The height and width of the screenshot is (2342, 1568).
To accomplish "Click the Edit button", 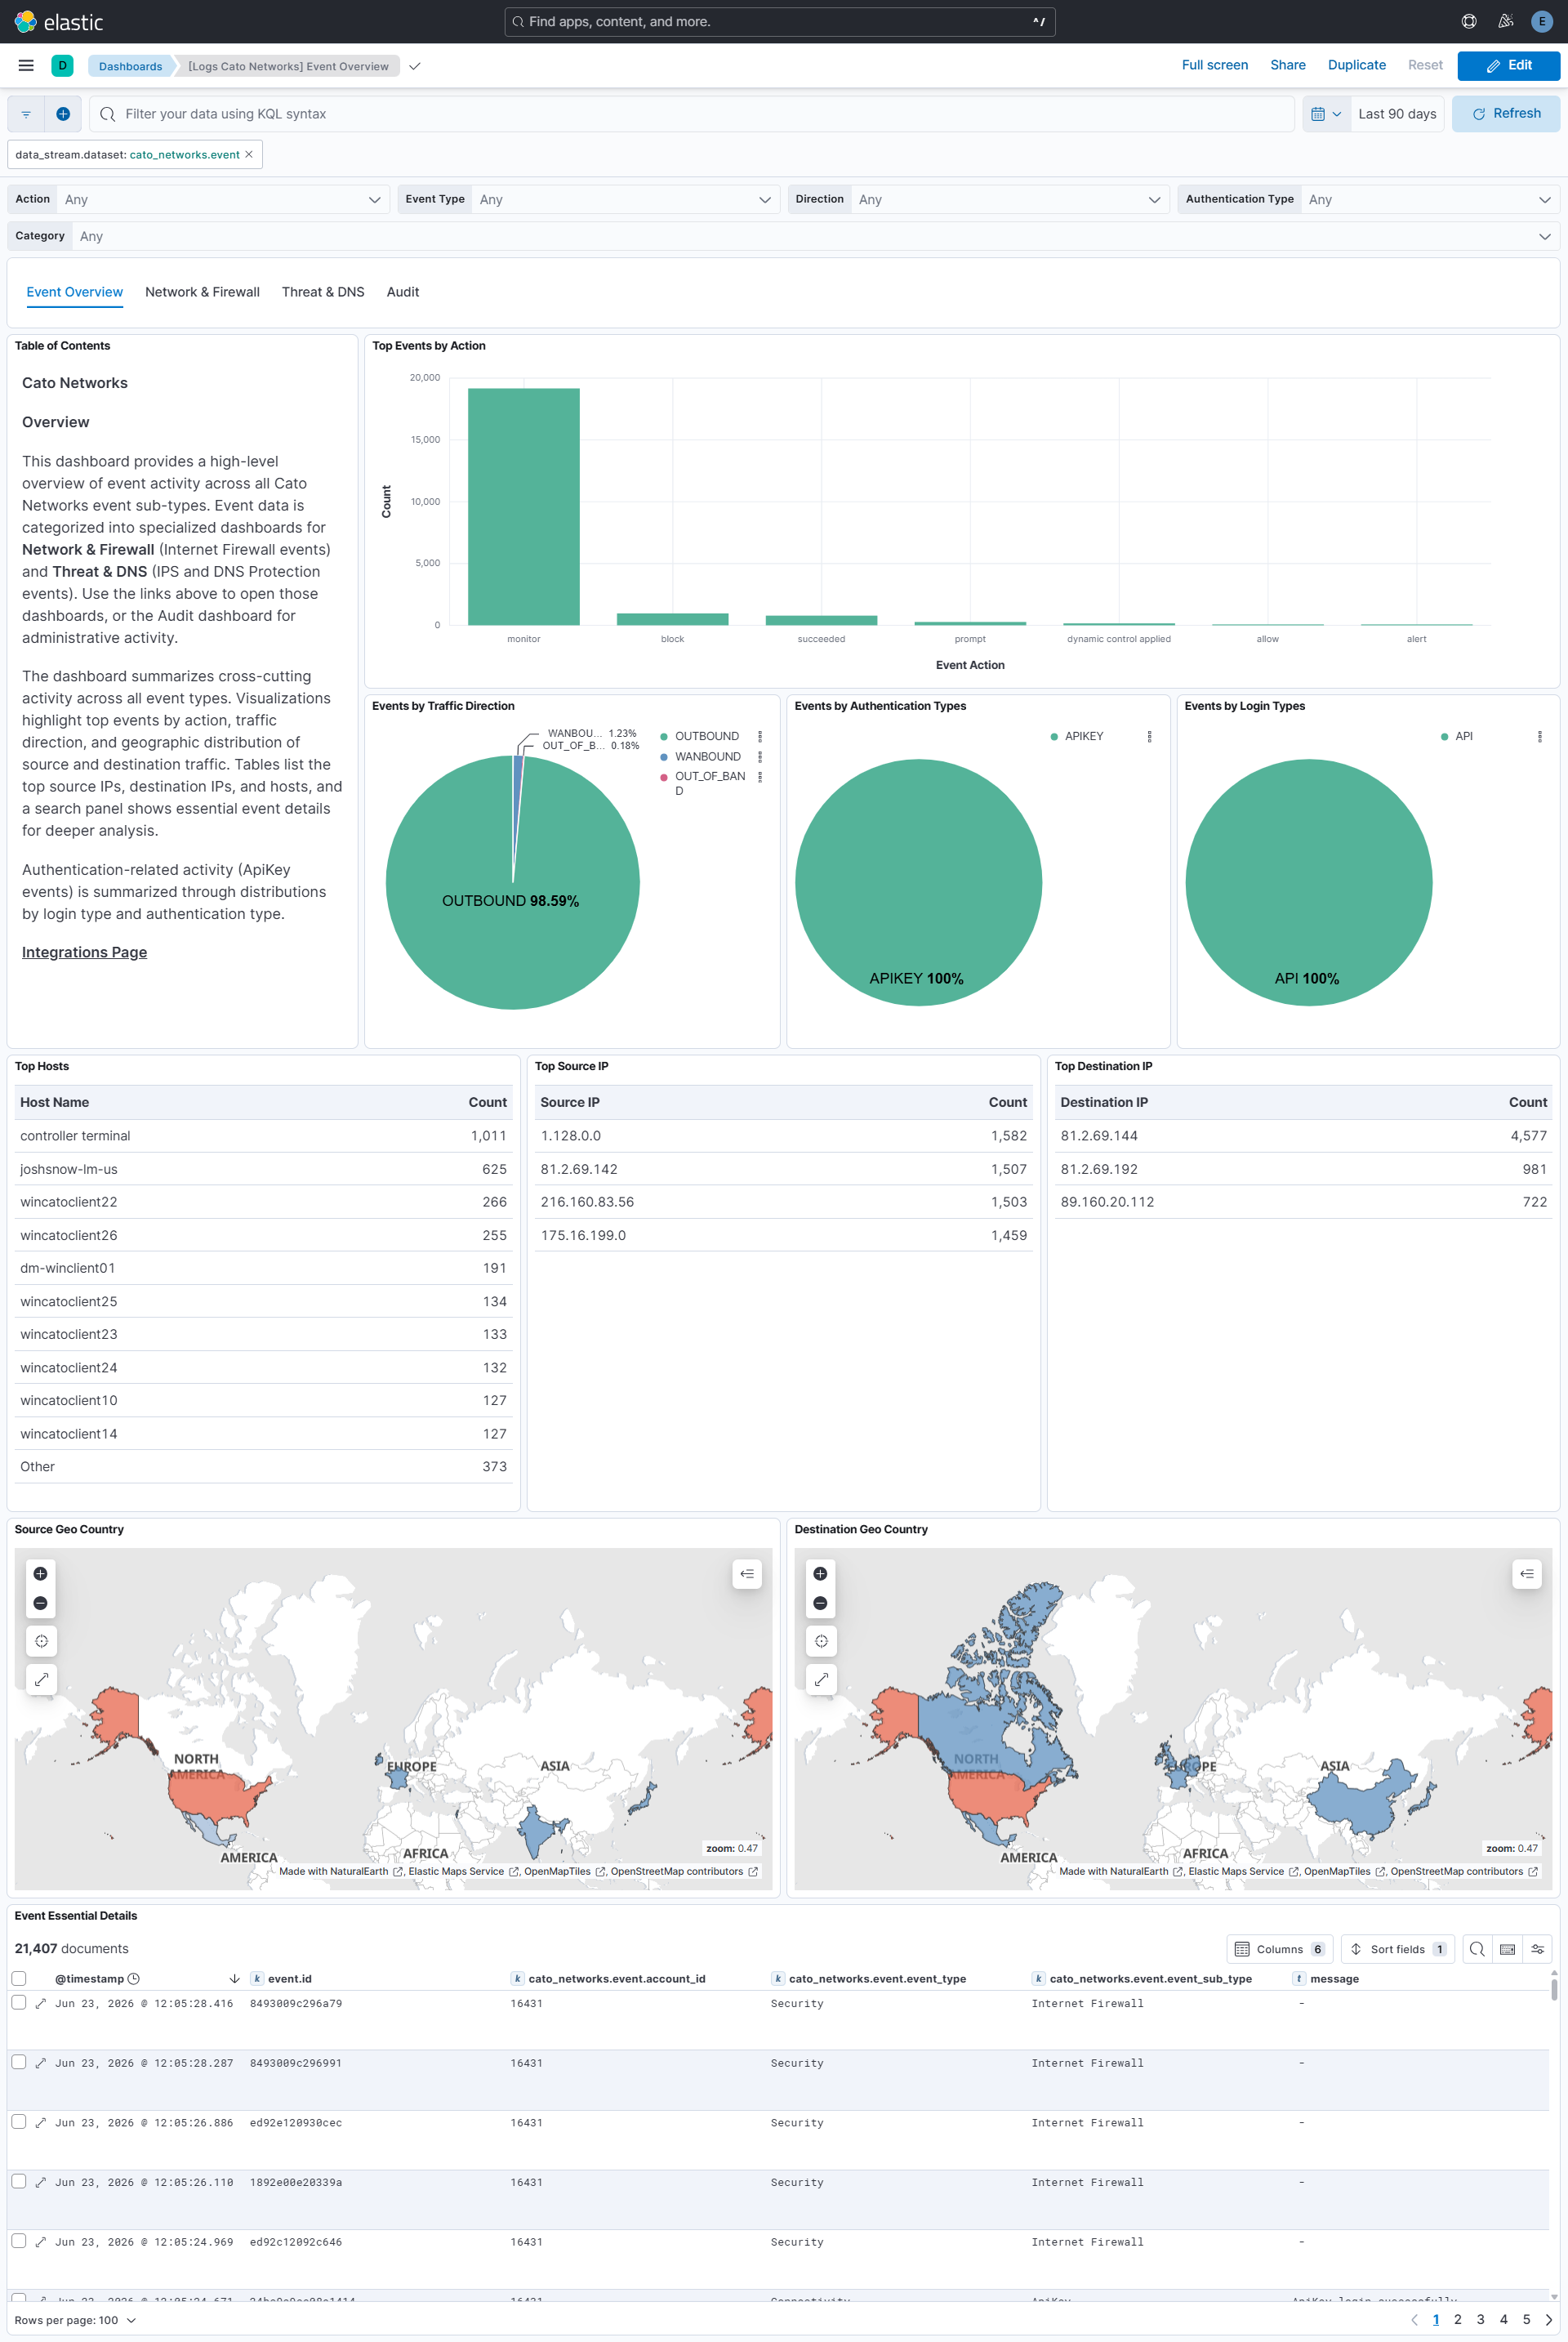I will 1508,66.
